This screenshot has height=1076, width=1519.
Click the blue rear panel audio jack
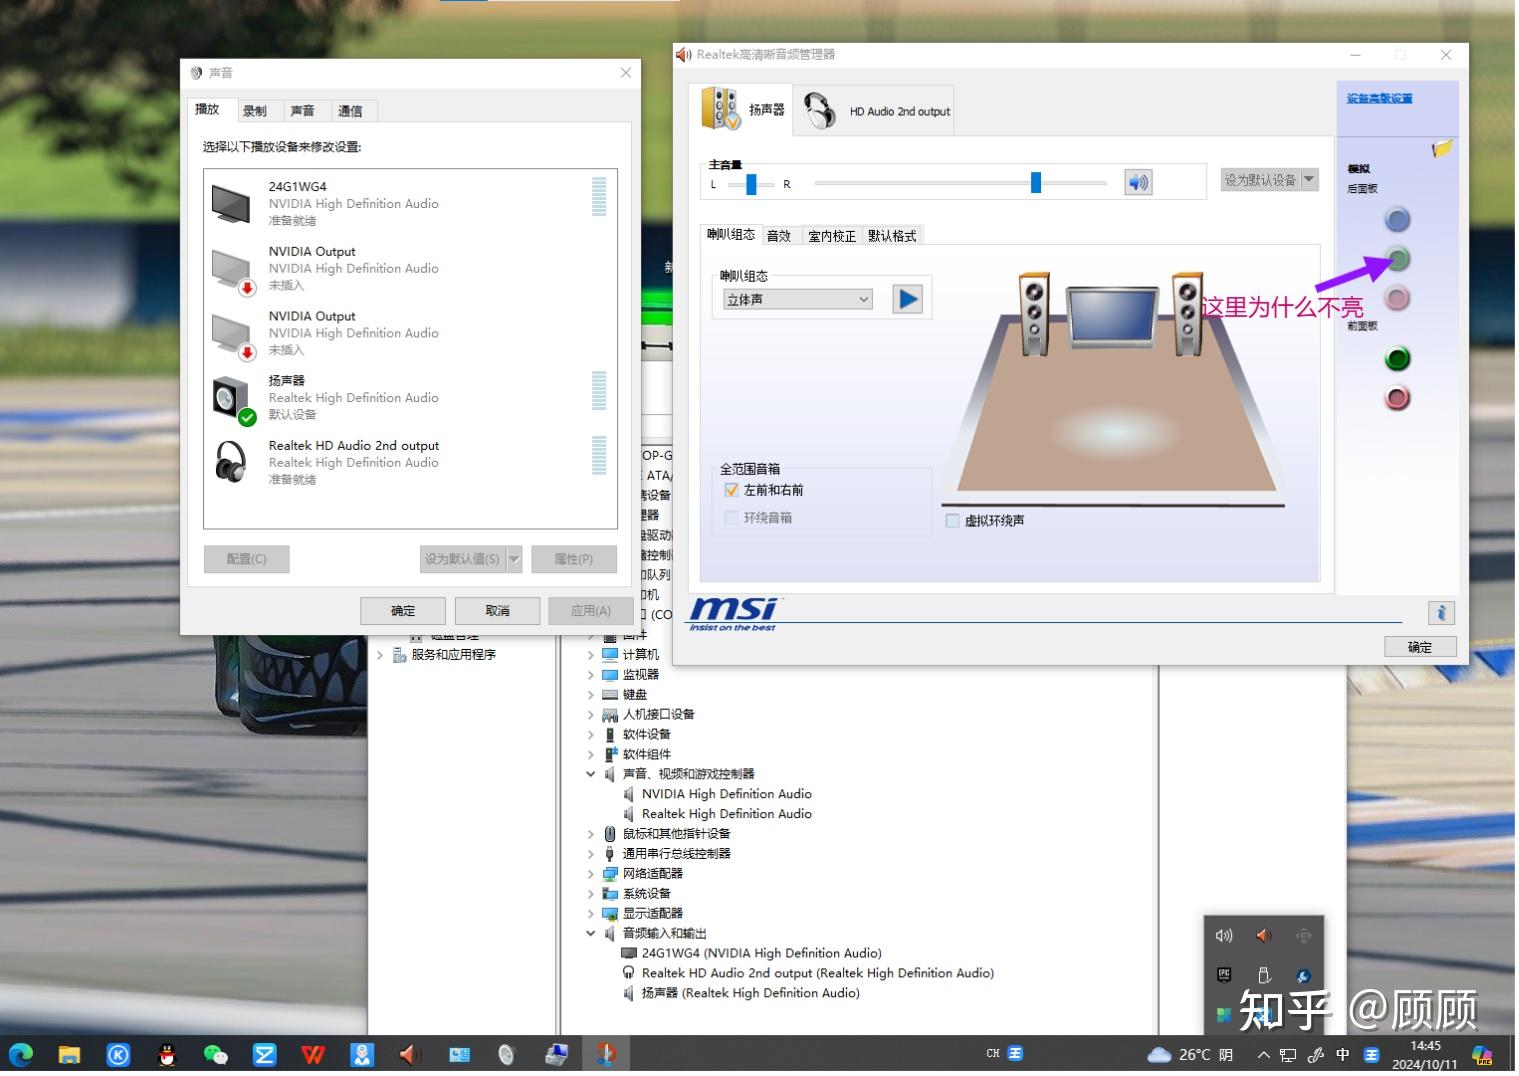(1397, 219)
